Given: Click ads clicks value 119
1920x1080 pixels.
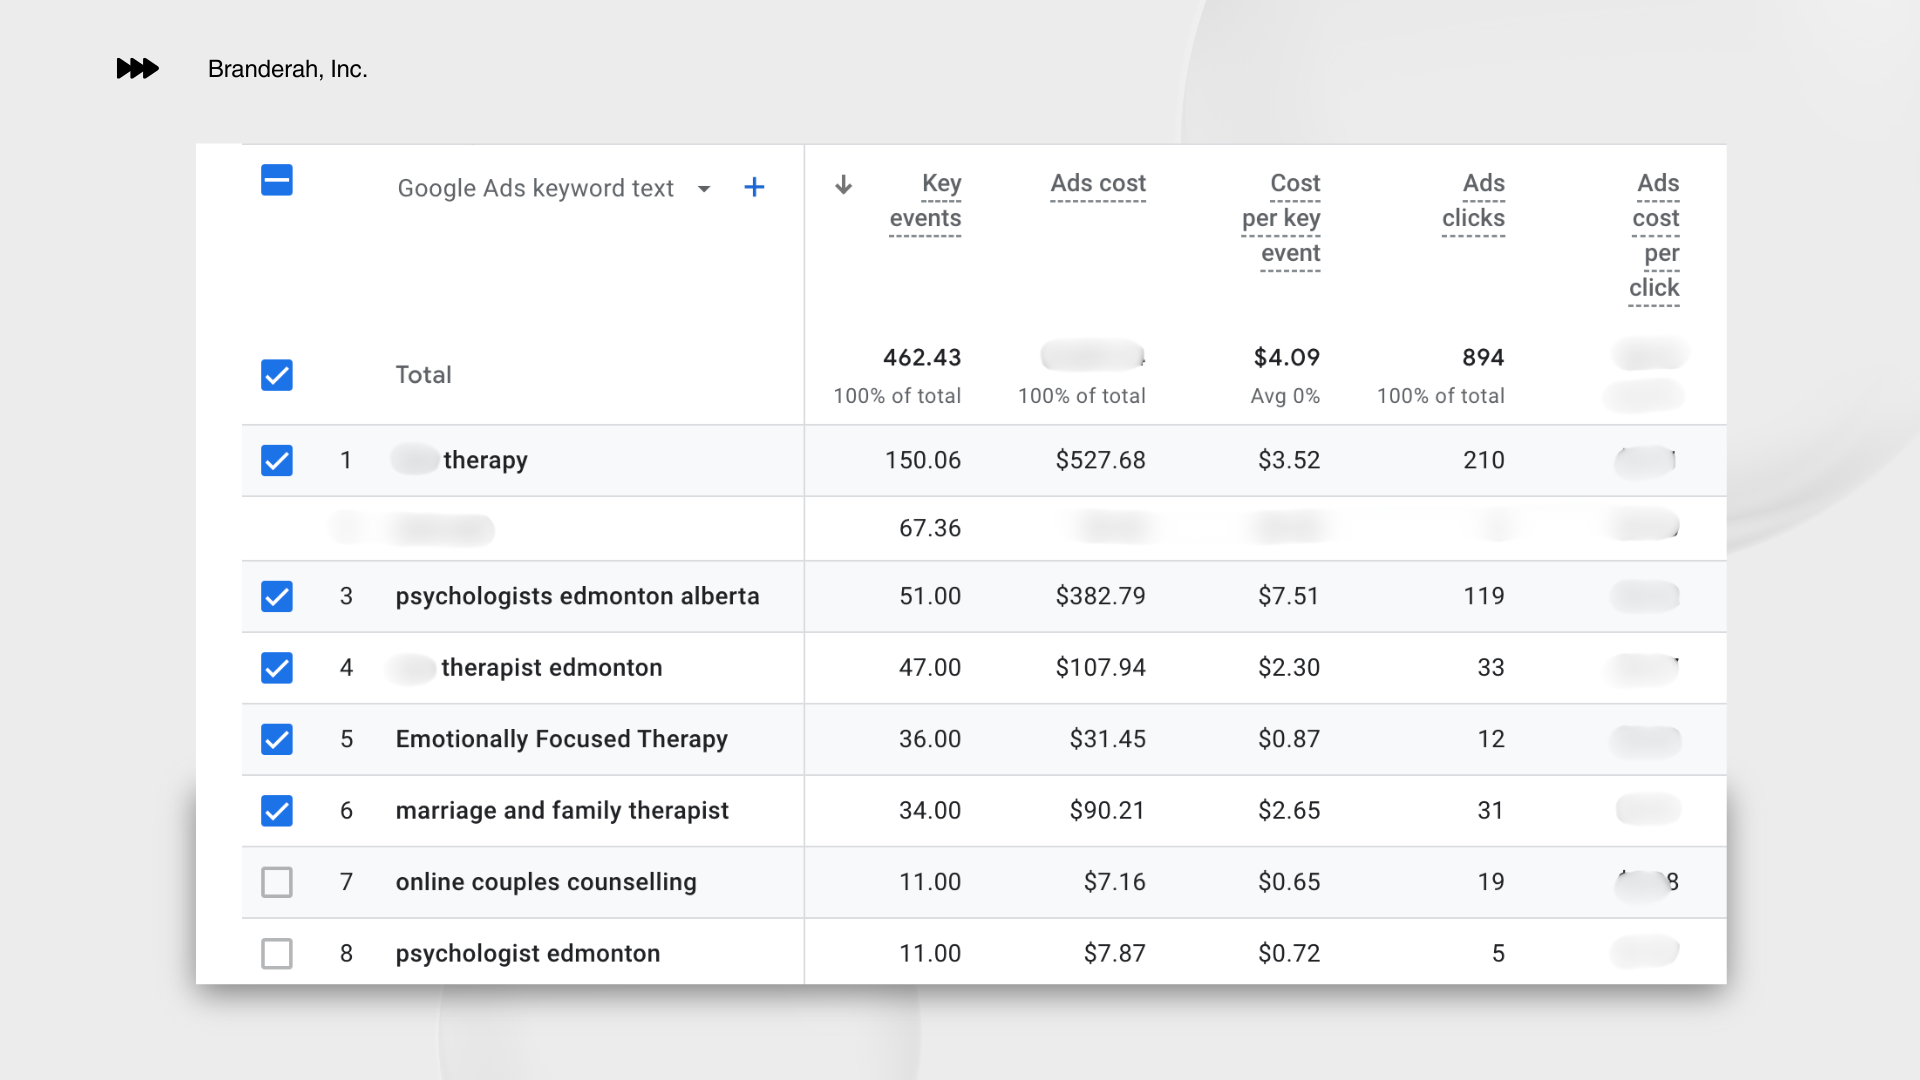Looking at the screenshot, I should pos(1484,596).
